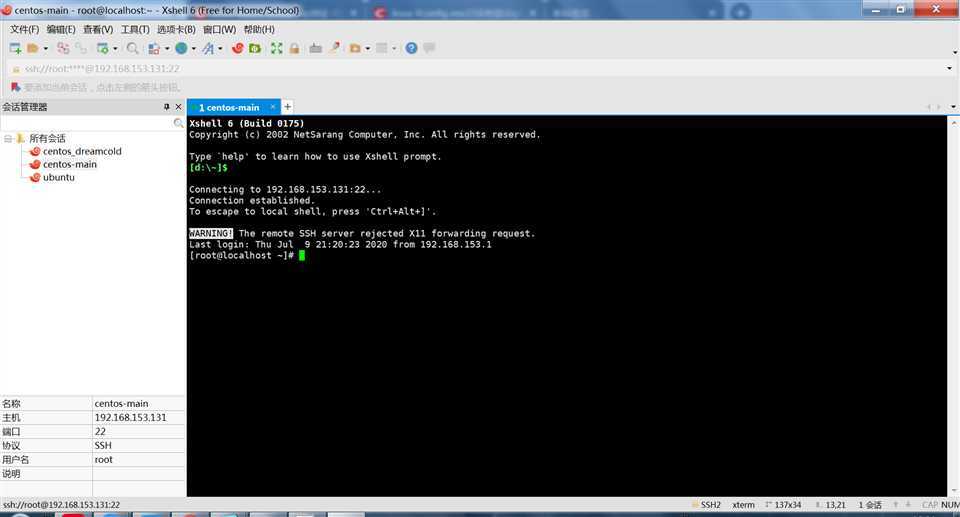Expand the font dropdown arrow
Image resolution: width=960 pixels, height=517 pixels.
[x=220, y=48]
